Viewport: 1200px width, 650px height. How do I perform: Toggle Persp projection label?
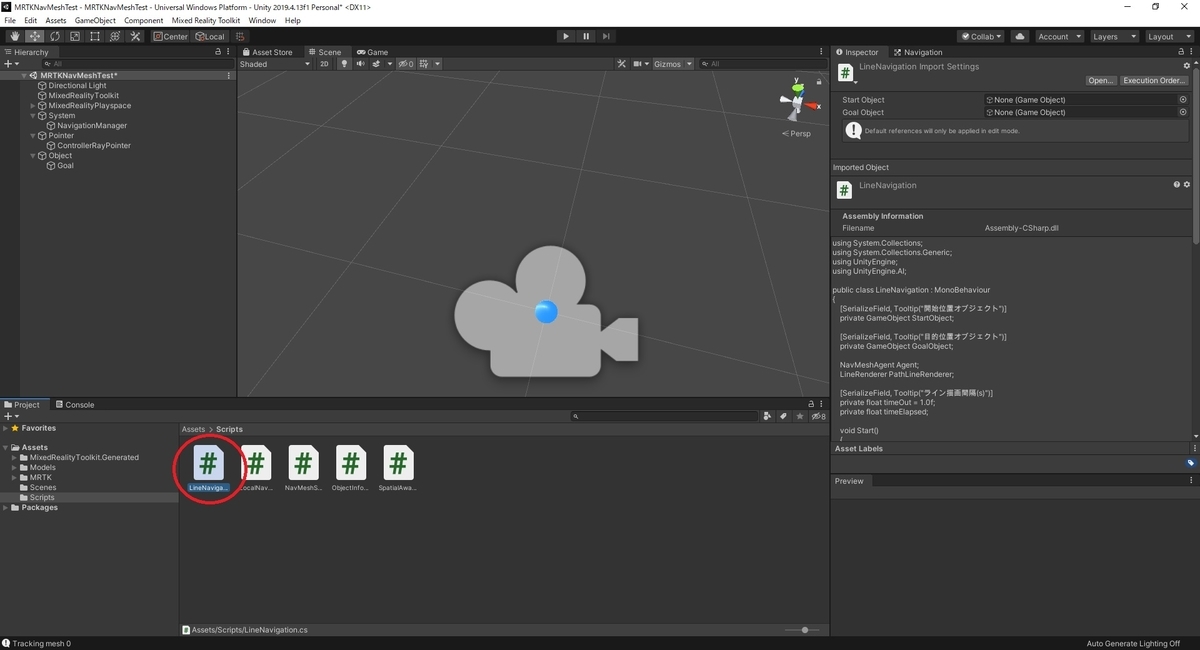(x=797, y=134)
